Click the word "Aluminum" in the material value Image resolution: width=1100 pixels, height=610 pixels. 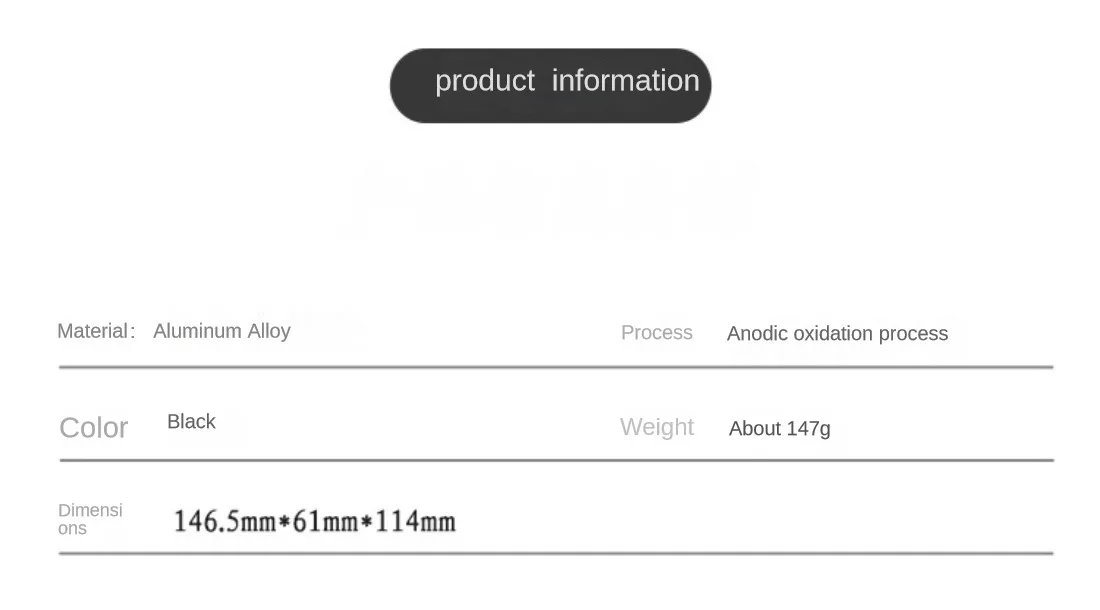coord(197,331)
